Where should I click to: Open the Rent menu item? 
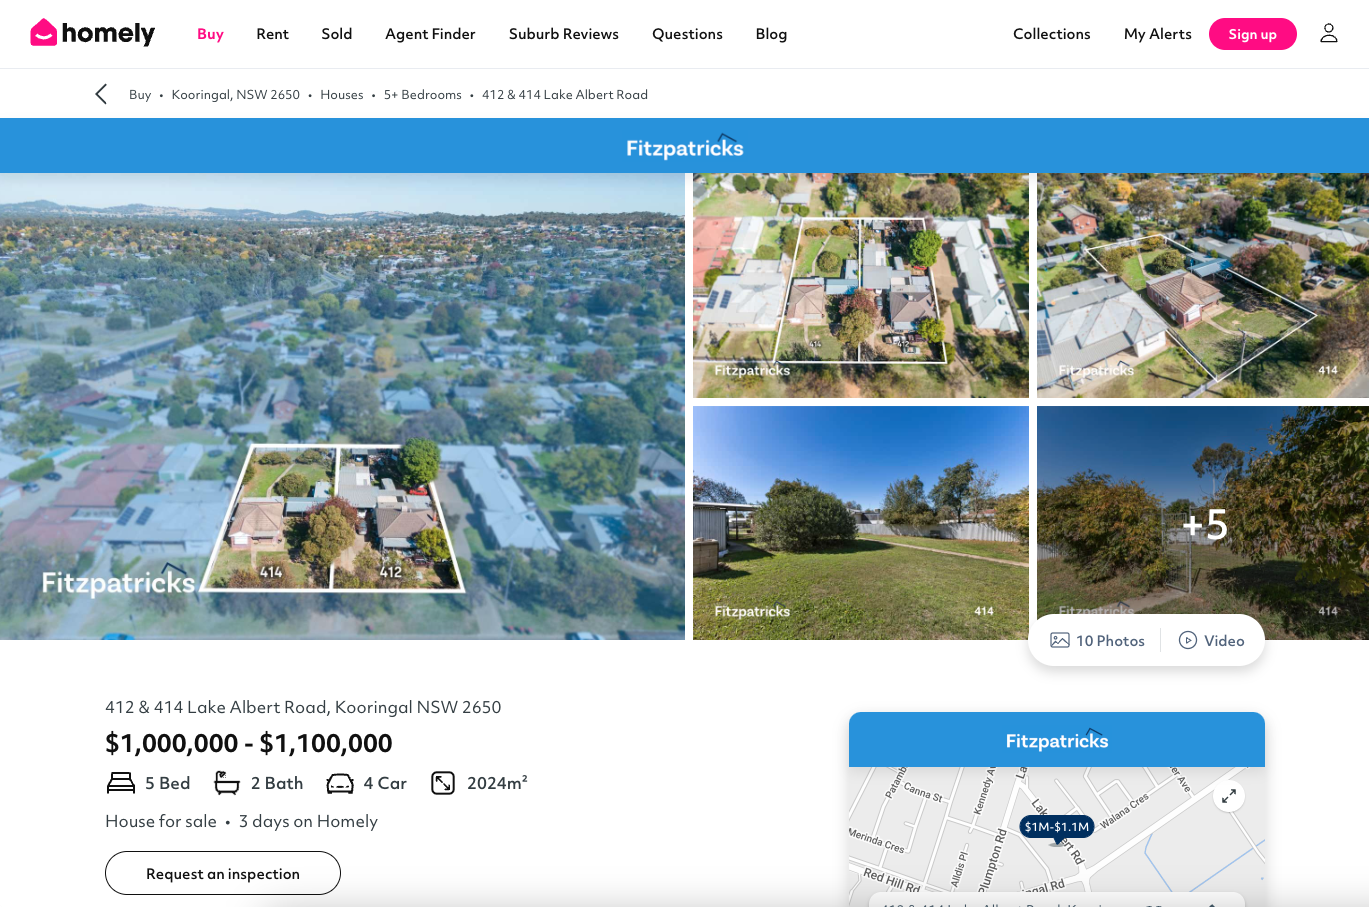point(272,34)
